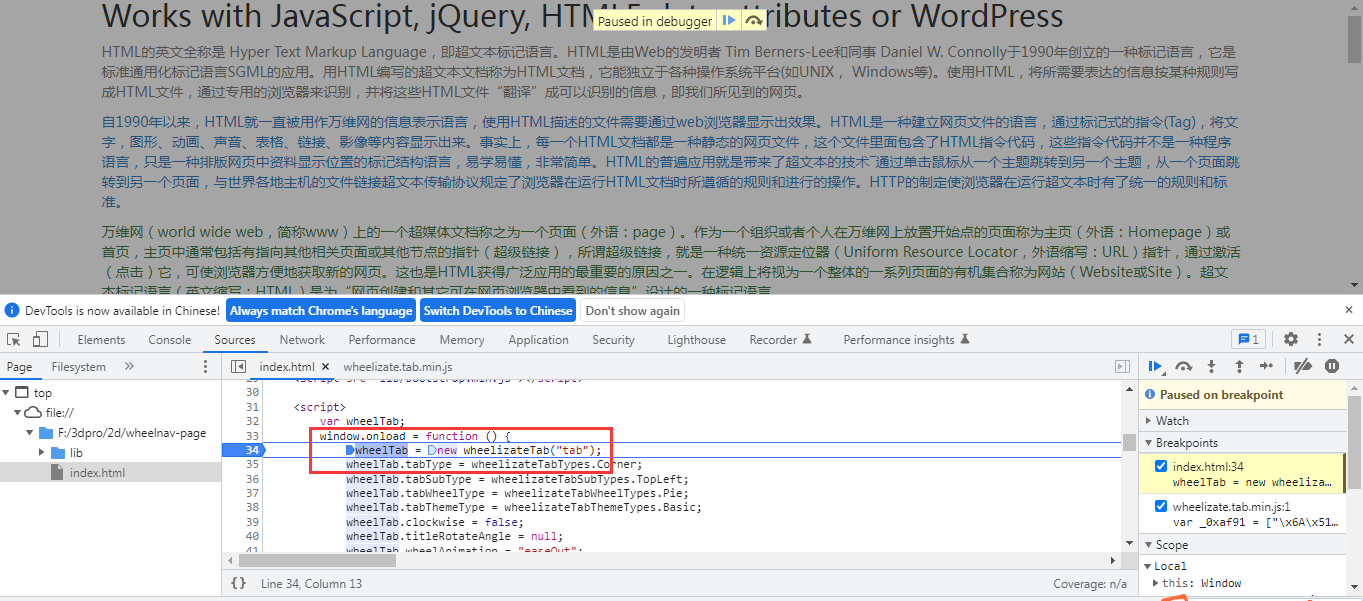Open the Network tab
Image resolution: width=1363 pixels, height=601 pixels.
(302, 340)
